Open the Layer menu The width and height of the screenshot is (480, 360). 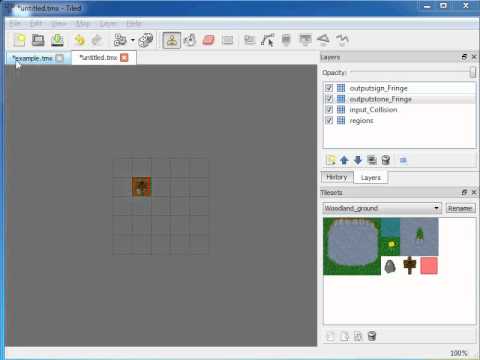108,24
